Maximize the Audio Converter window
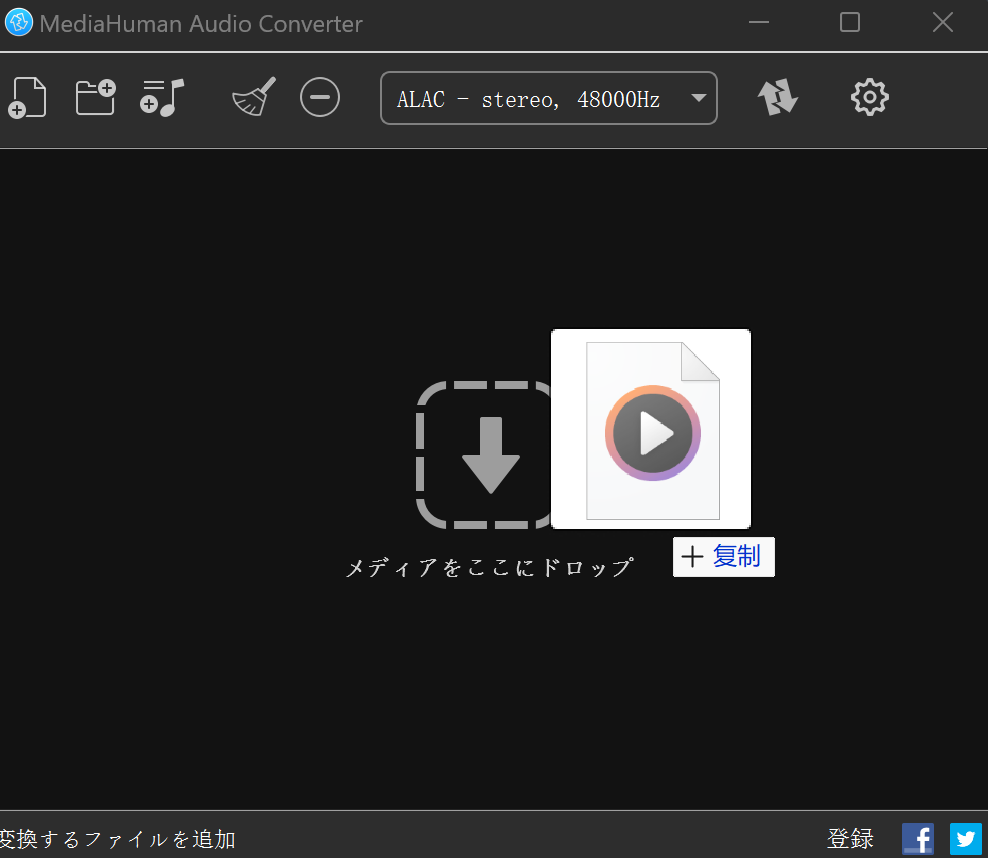The height and width of the screenshot is (858, 988). click(x=849, y=23)
